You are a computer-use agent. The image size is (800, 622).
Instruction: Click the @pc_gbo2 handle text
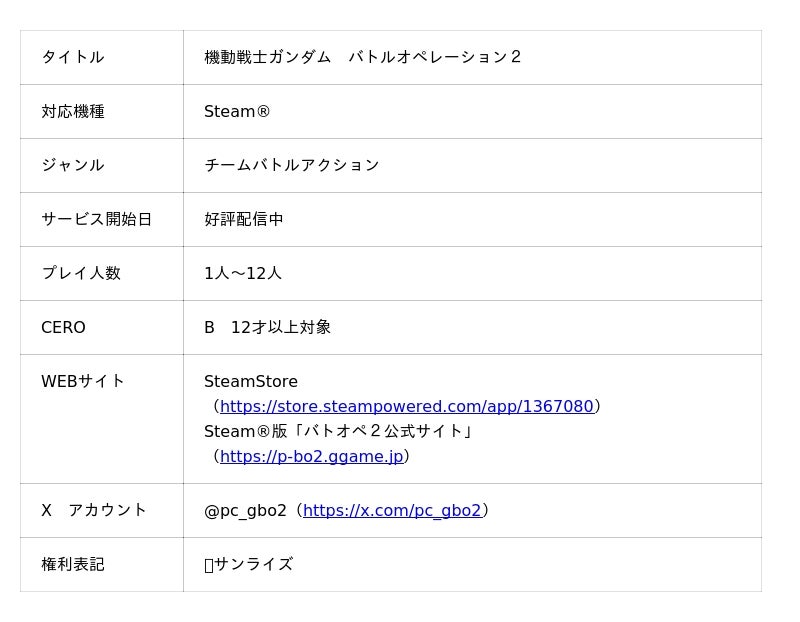(x=245, y=511)
